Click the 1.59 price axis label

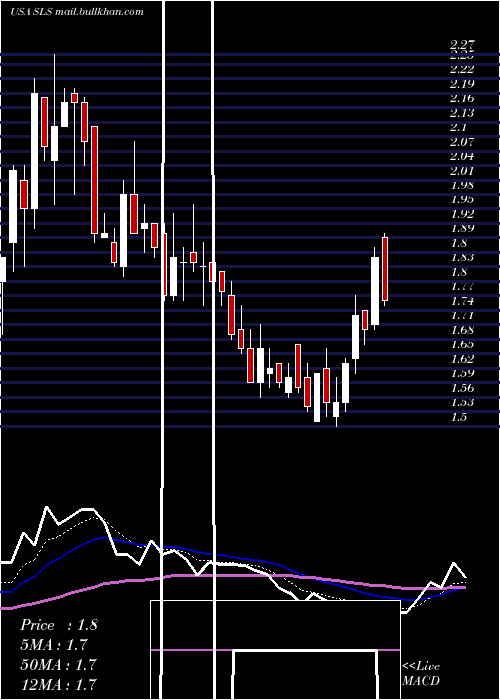pyautogui.click(x=462, y=373)
